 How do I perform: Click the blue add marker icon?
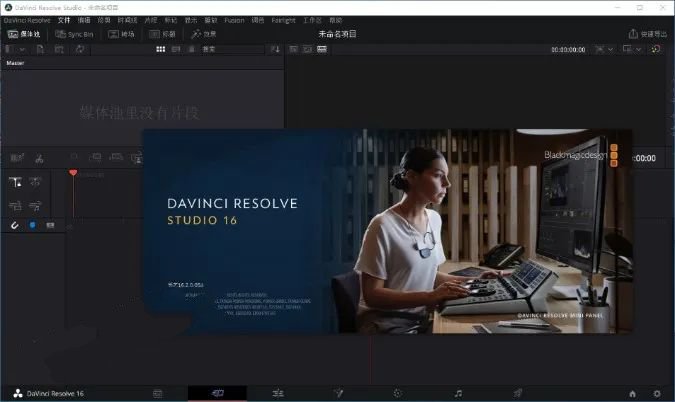(32, 225)
